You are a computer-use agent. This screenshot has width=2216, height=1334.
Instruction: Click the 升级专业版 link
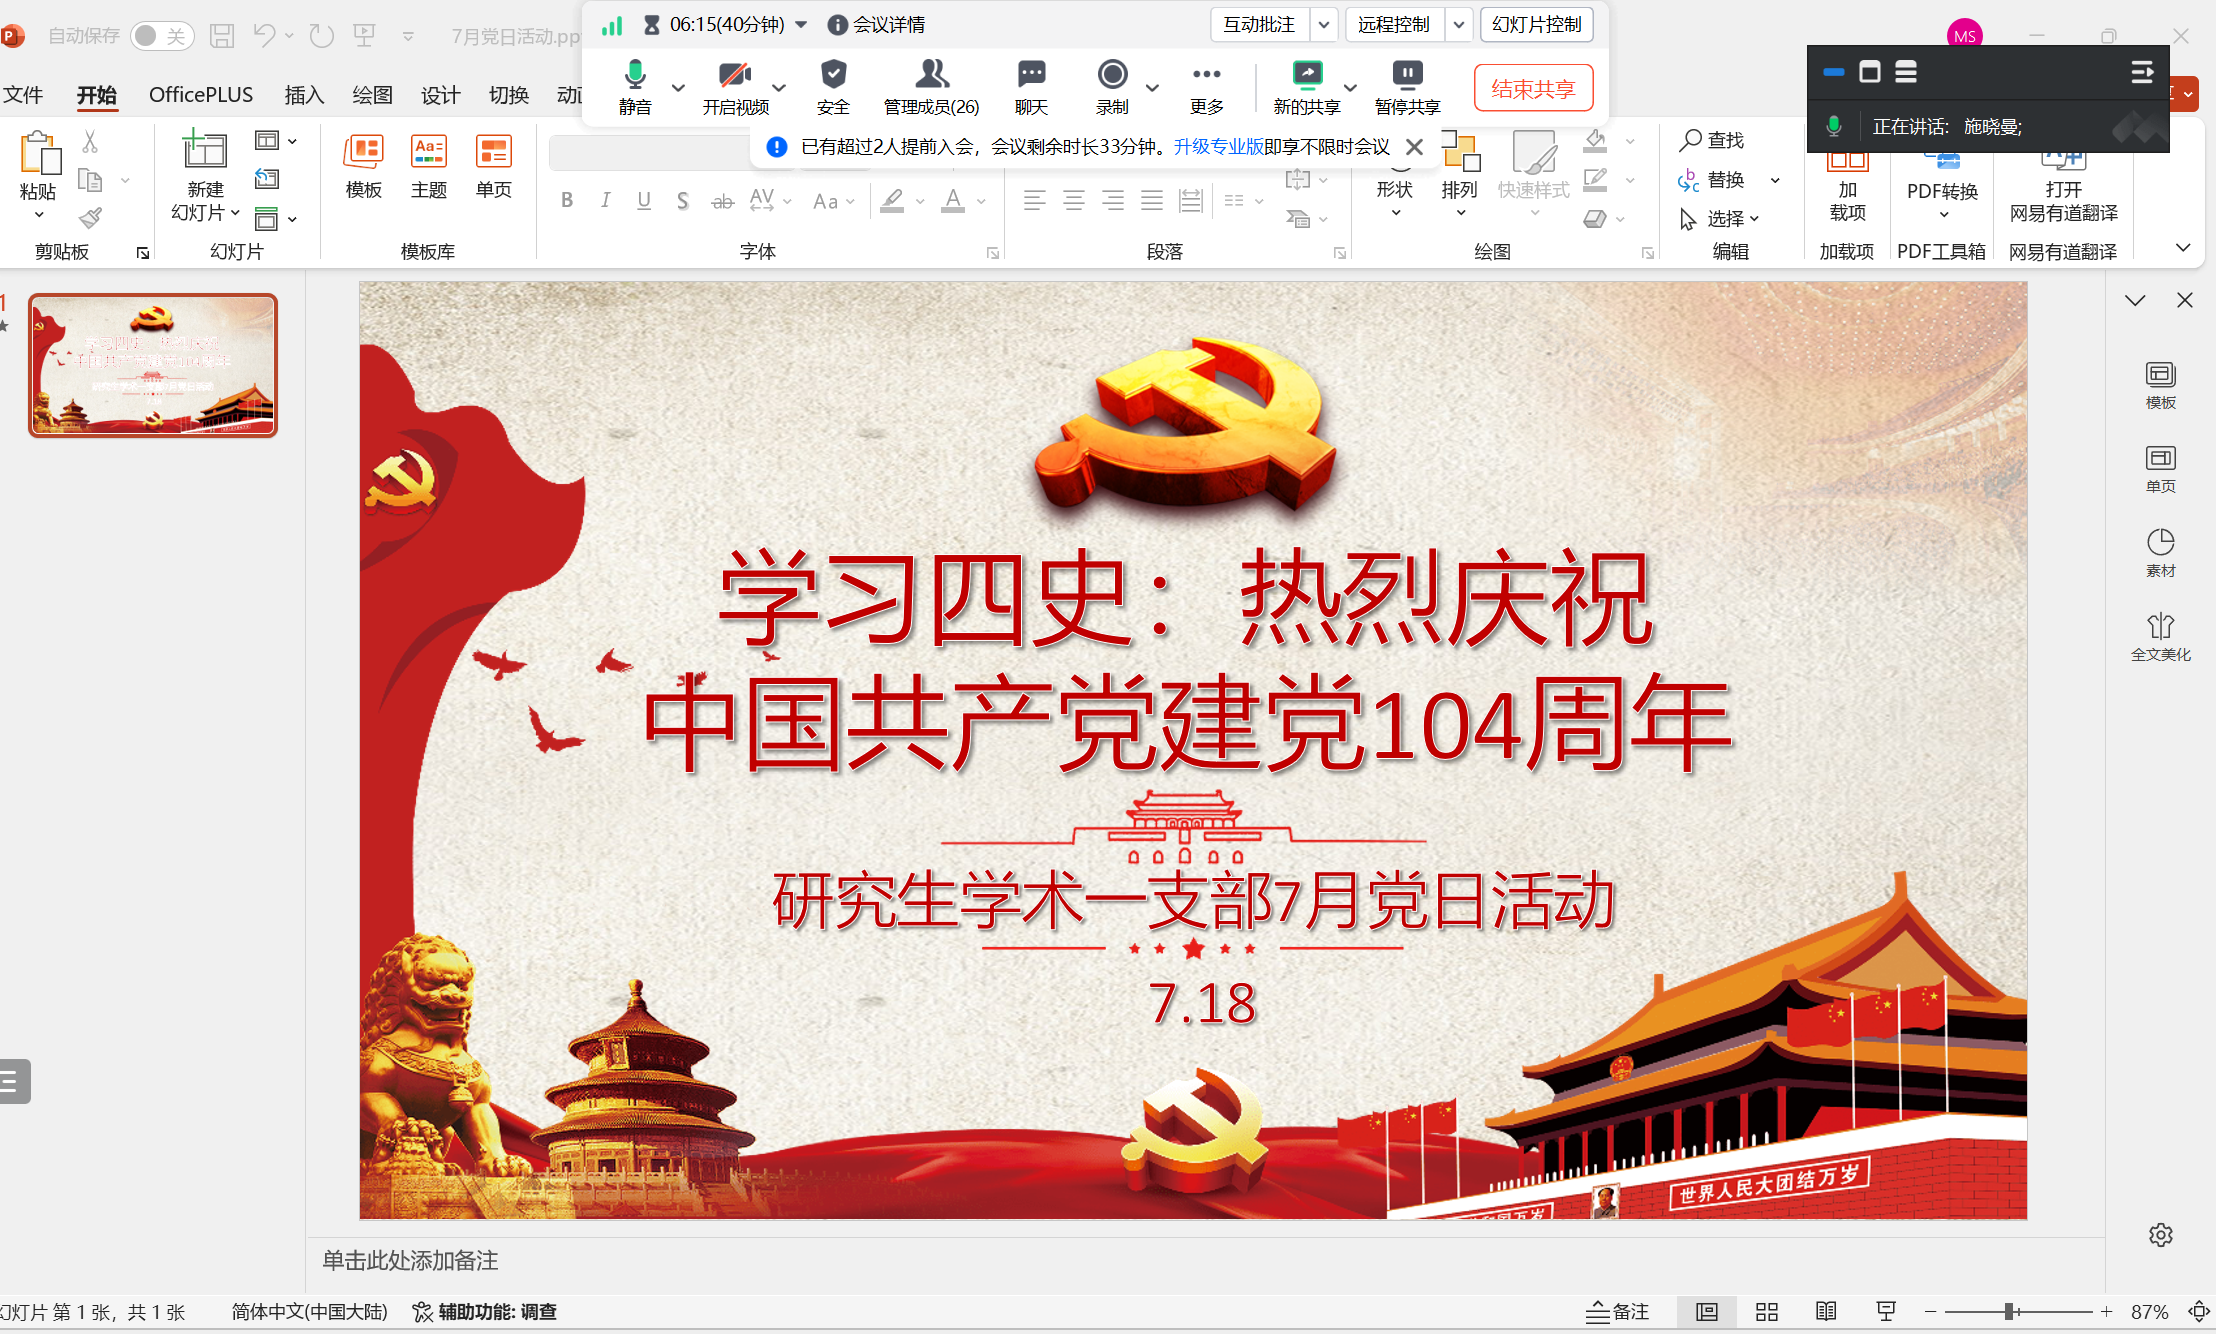pos(1218,147)
